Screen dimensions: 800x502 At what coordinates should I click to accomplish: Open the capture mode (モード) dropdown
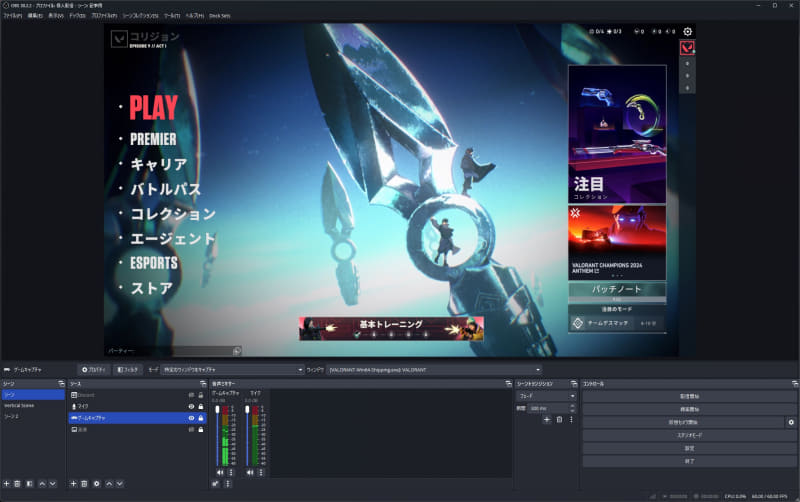coord(233,370)
